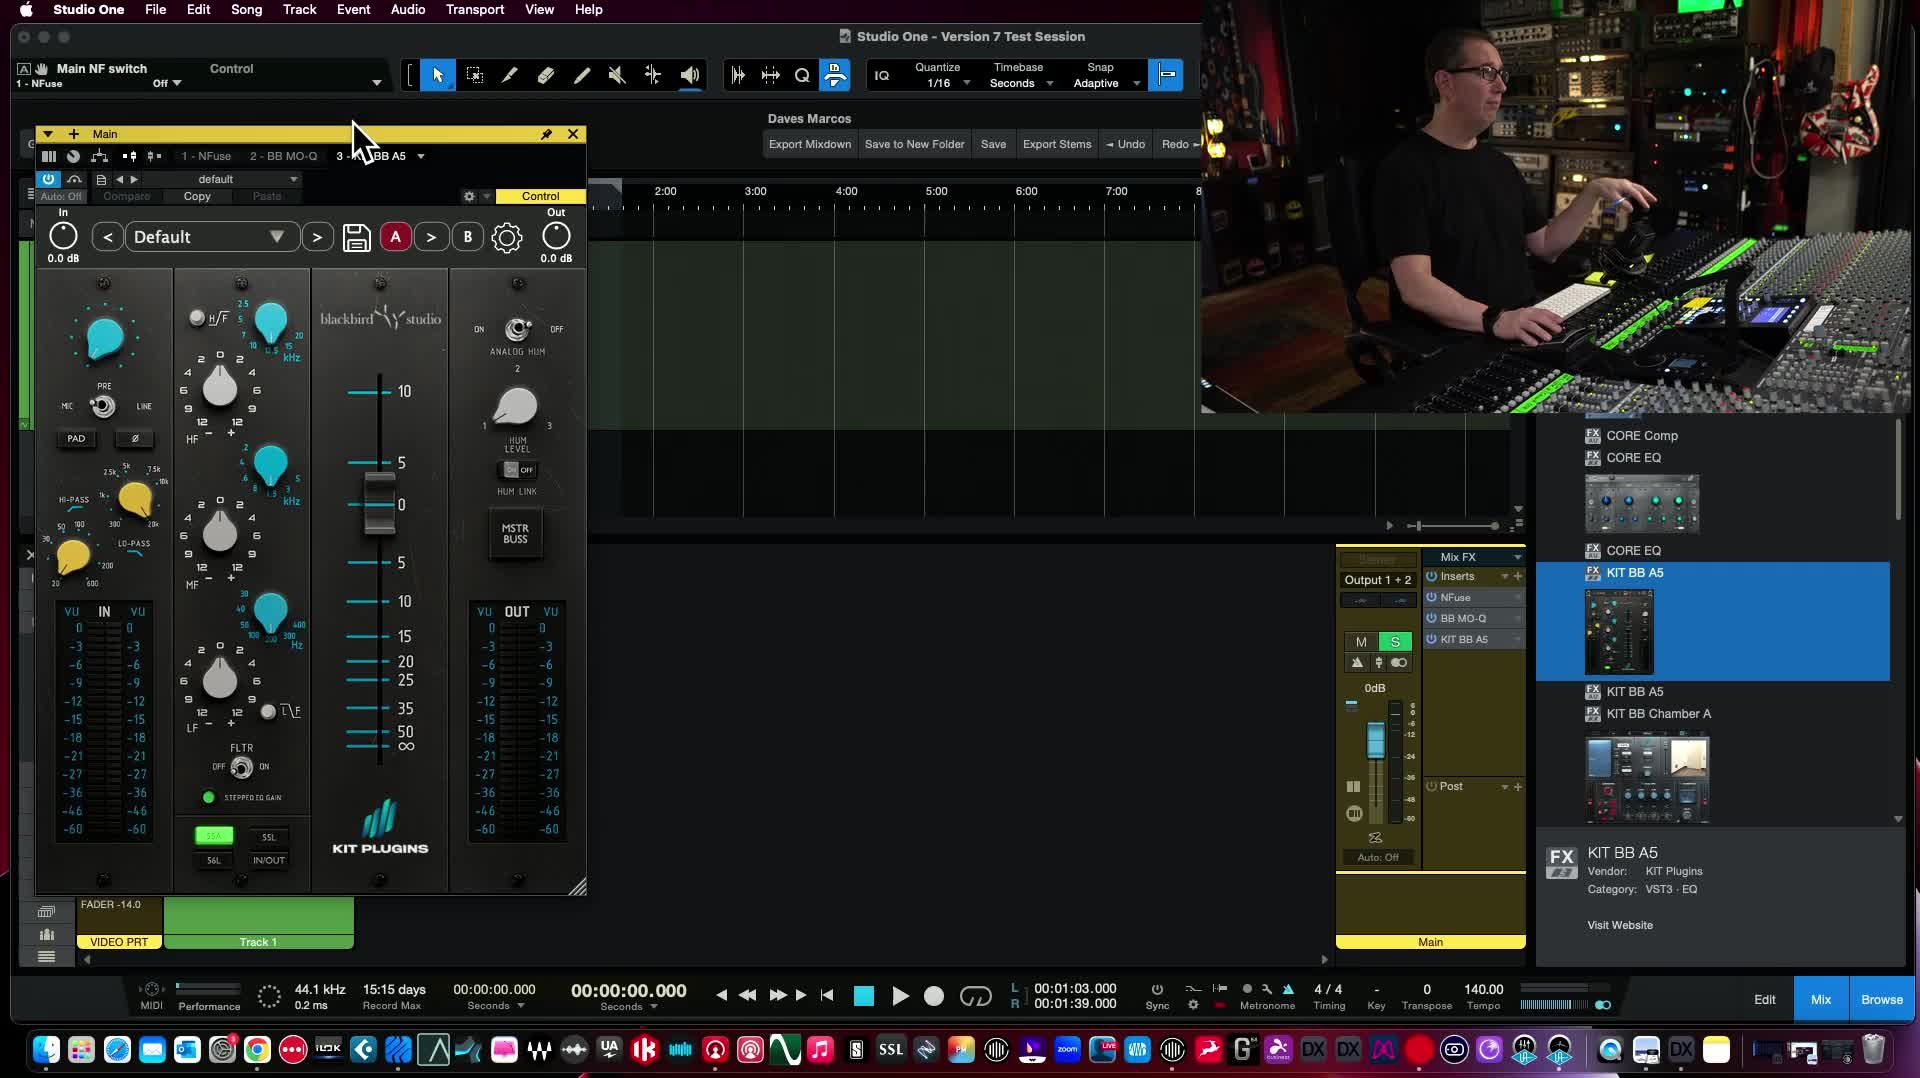
Task: Select the Paint (pencil) tool
Action: (581, 75)
